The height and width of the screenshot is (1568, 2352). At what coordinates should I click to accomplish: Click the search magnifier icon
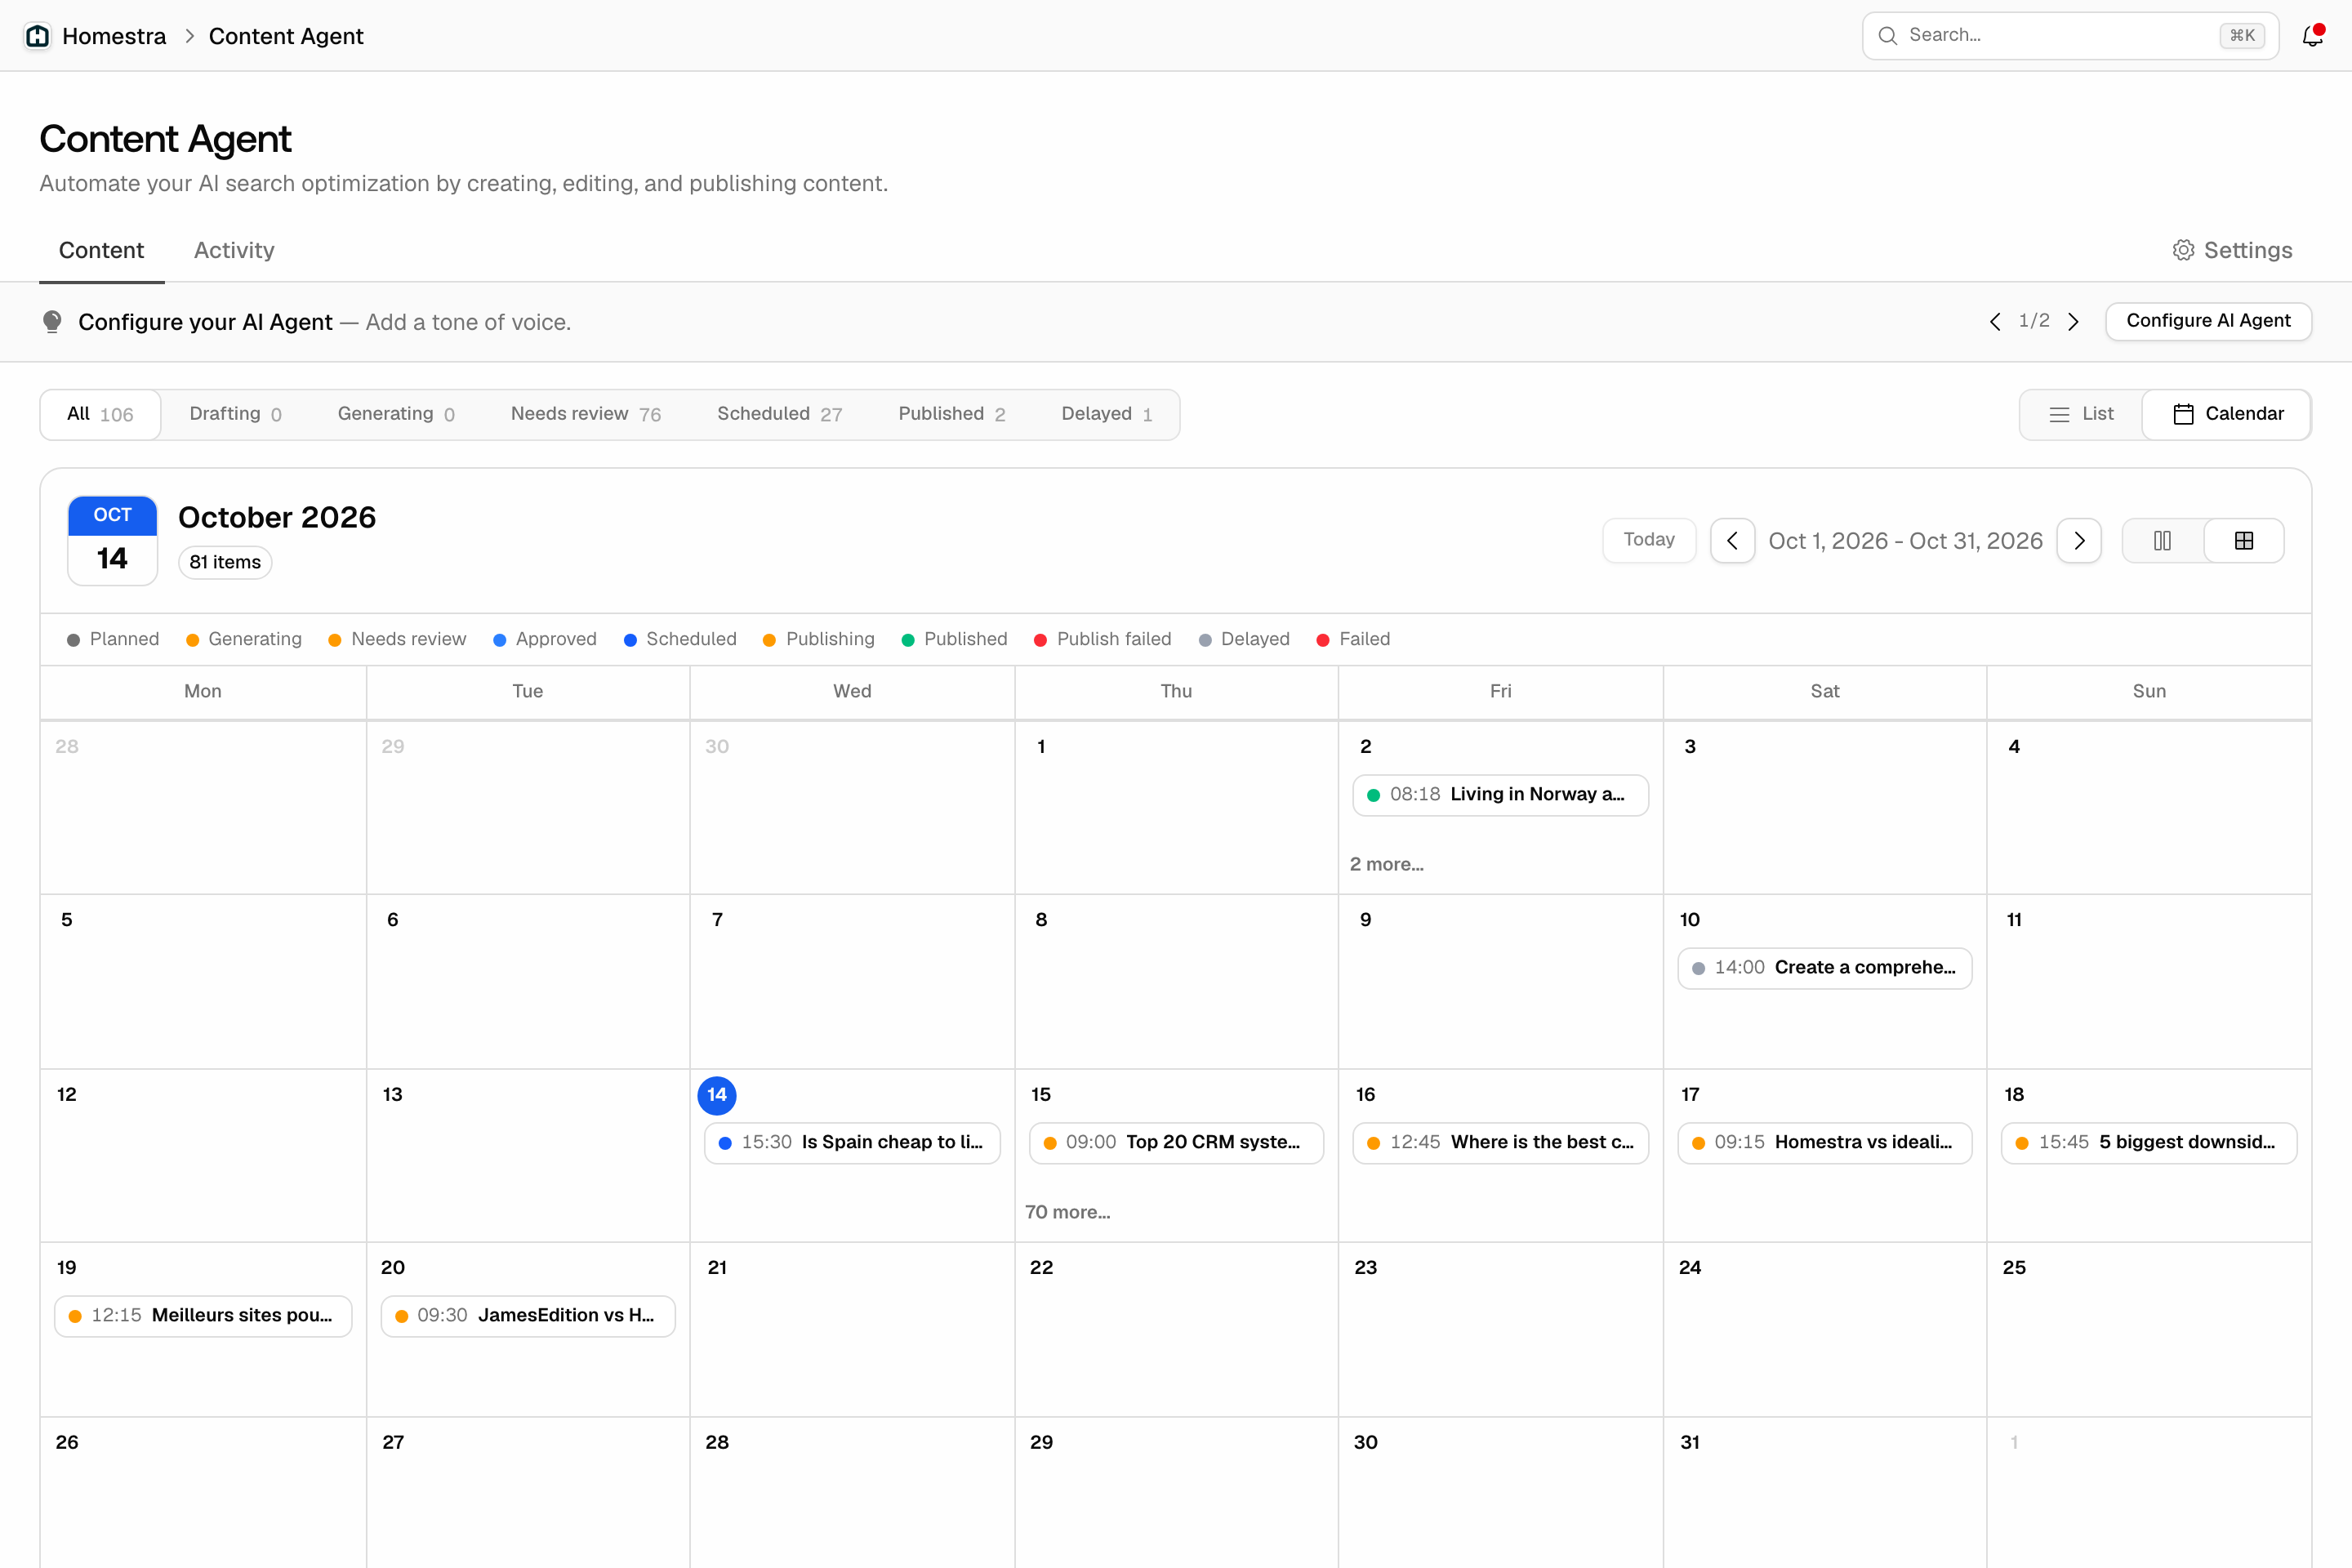(1887, 36)
